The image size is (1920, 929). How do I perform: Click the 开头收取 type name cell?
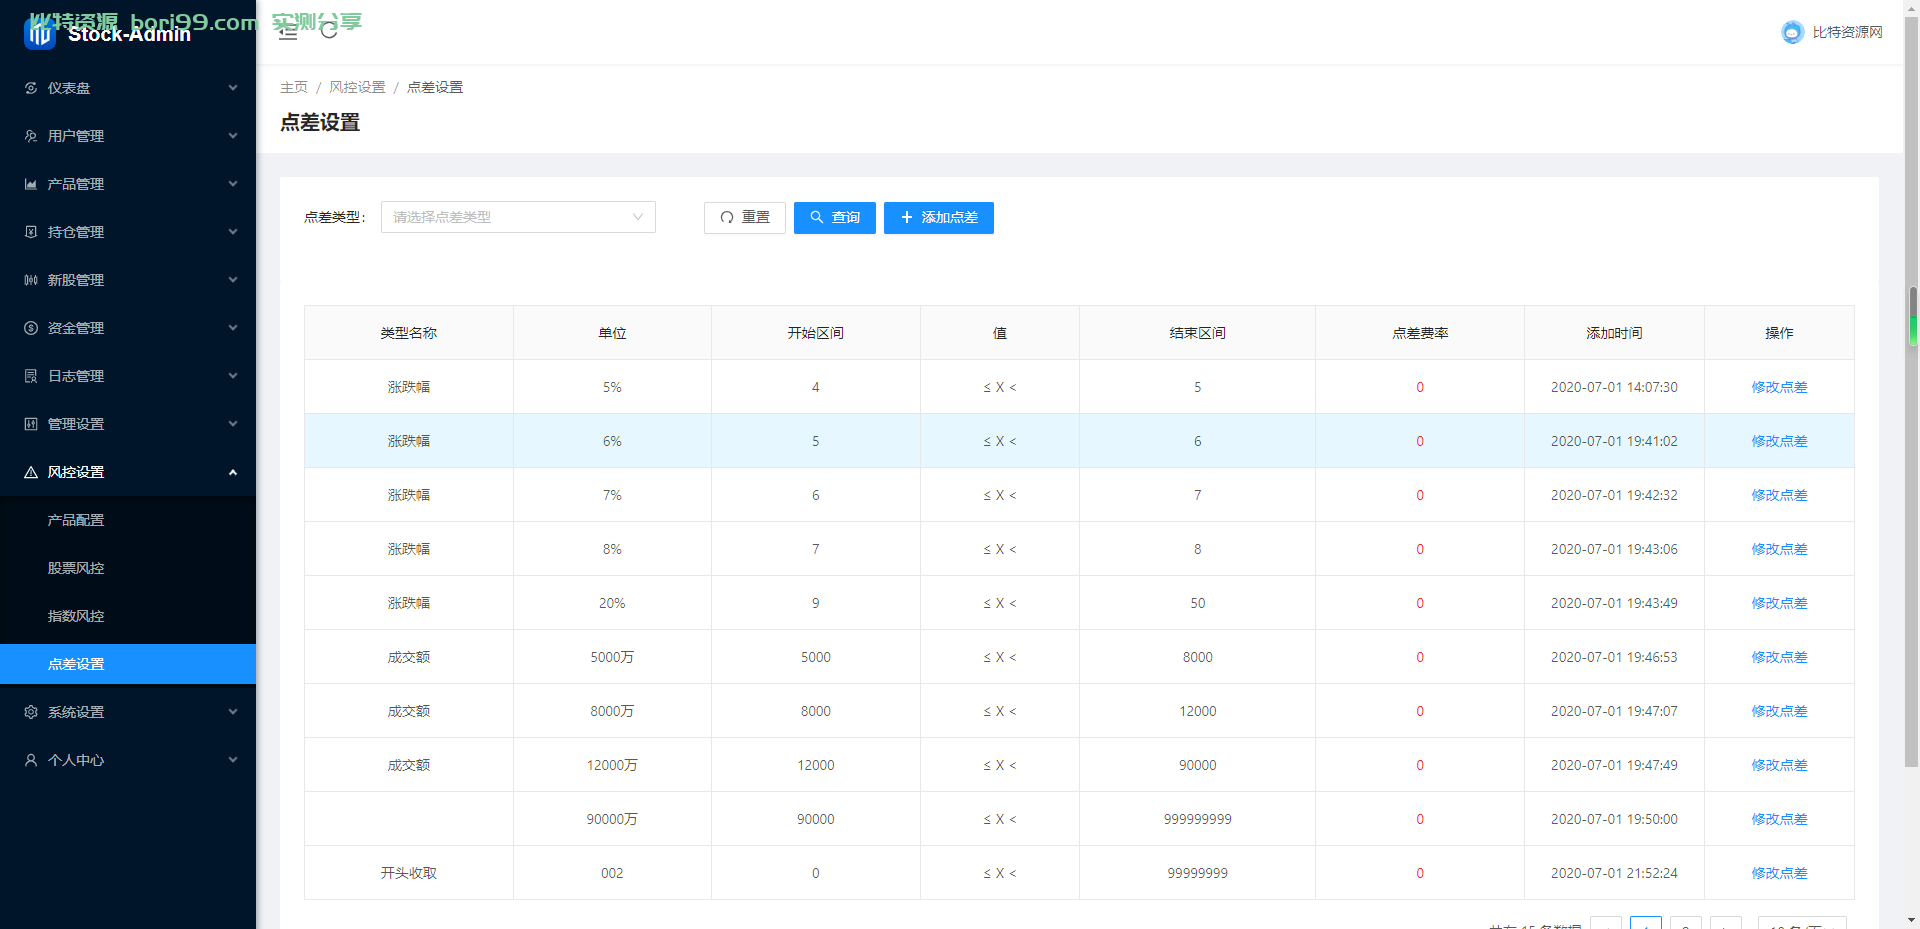click(x=409, y=873)
